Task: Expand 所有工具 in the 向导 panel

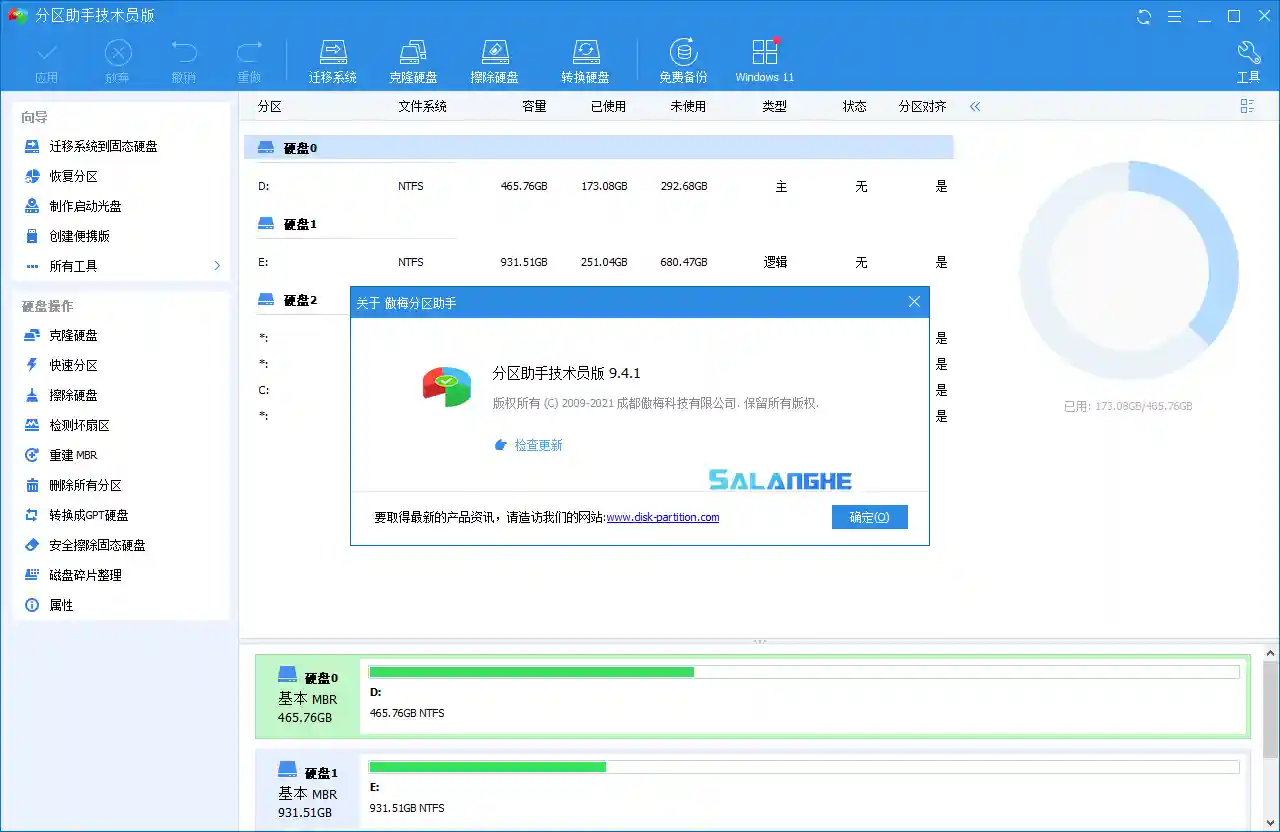Action: click(72, 265)
